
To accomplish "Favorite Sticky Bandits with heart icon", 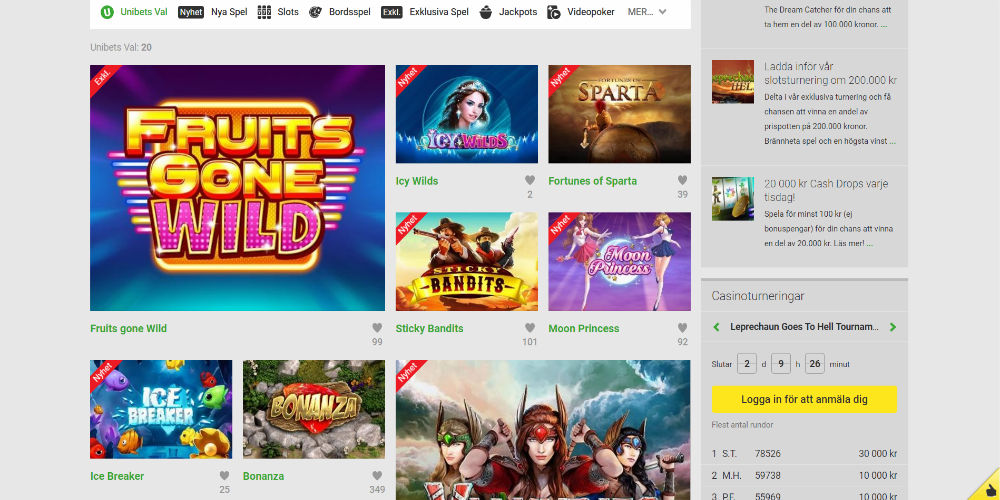I will pos(530,328).
